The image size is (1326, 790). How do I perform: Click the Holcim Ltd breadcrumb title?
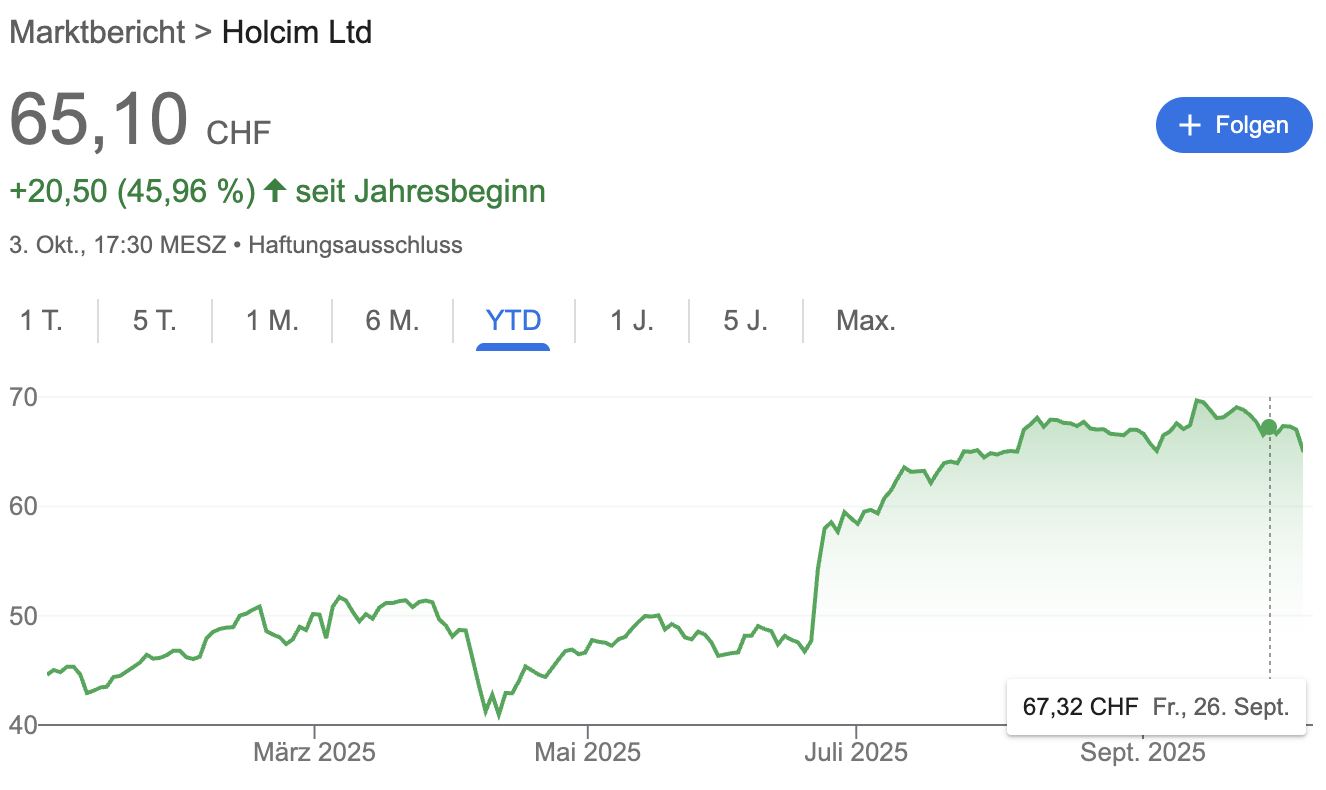297,32
